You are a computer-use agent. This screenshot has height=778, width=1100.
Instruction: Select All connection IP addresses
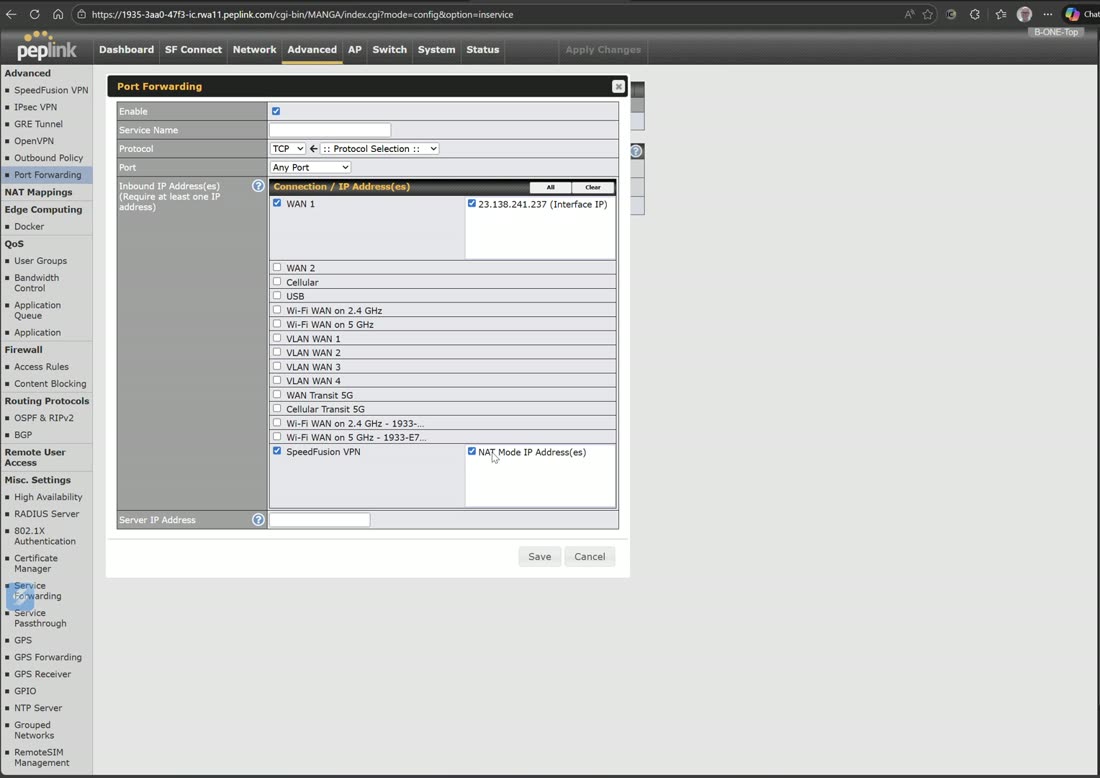point(550,187)
